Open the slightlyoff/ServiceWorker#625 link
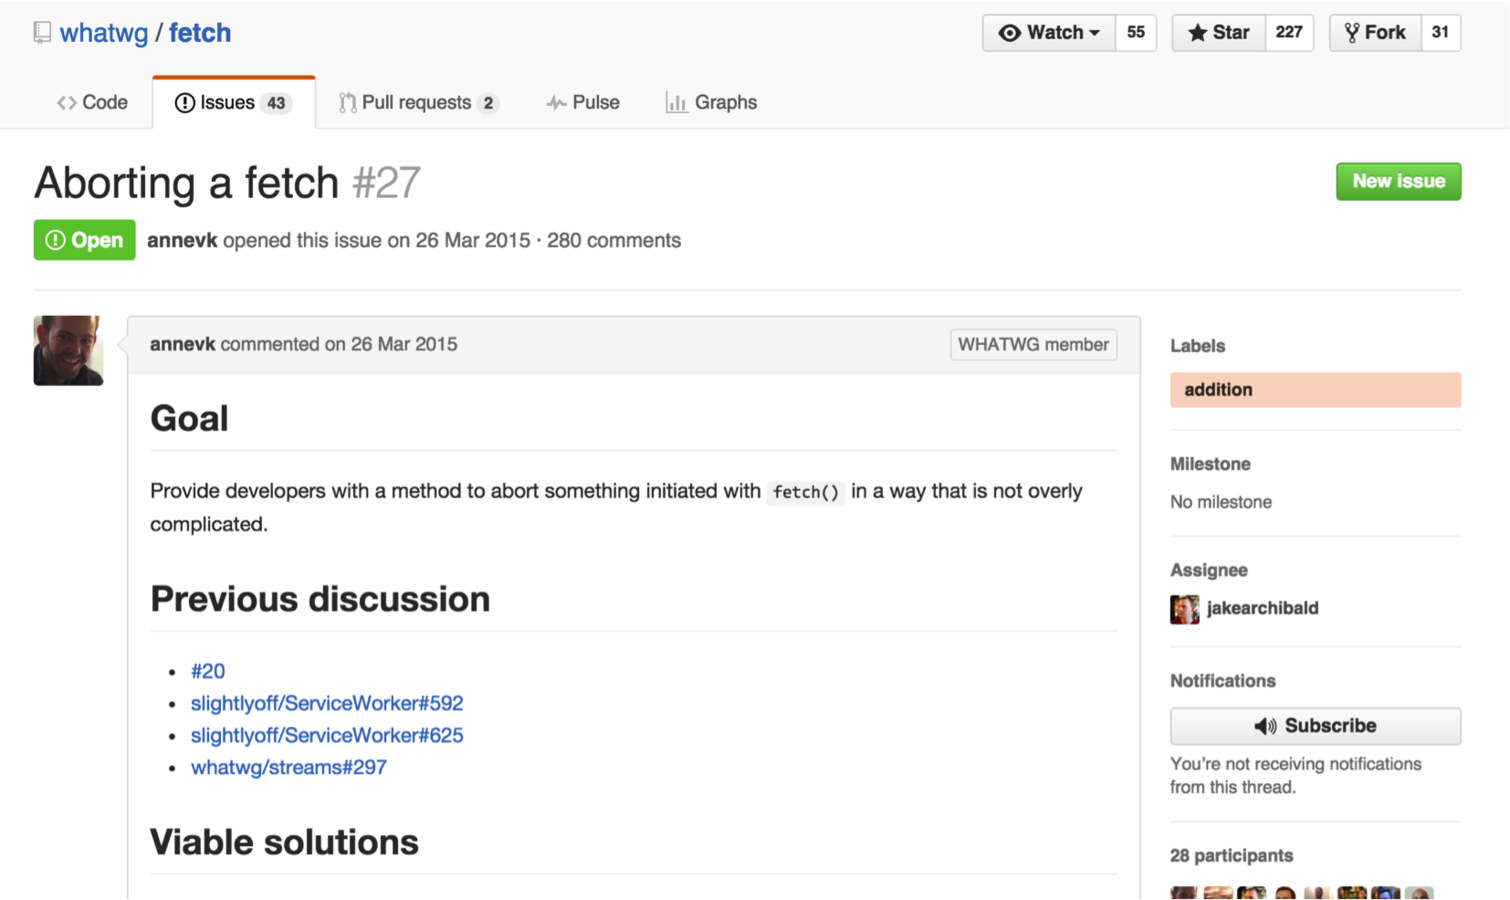The height and width of the screenshot is (900, 1510). click(x=327, y=735)
